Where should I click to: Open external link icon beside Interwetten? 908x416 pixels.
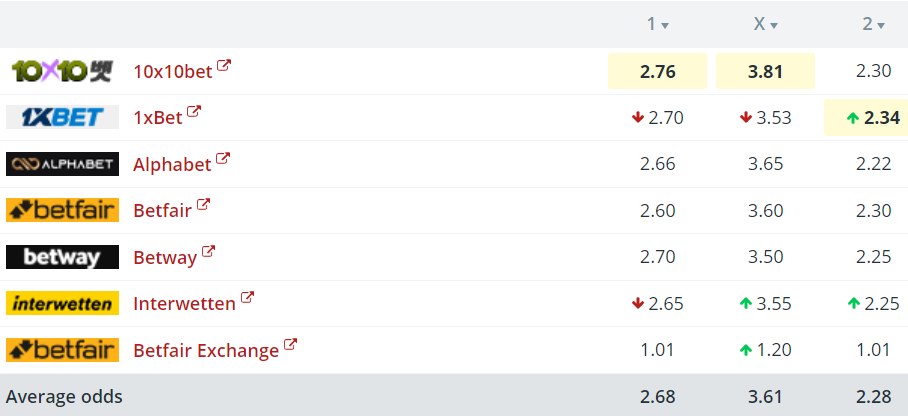click(x=247, y=298)
